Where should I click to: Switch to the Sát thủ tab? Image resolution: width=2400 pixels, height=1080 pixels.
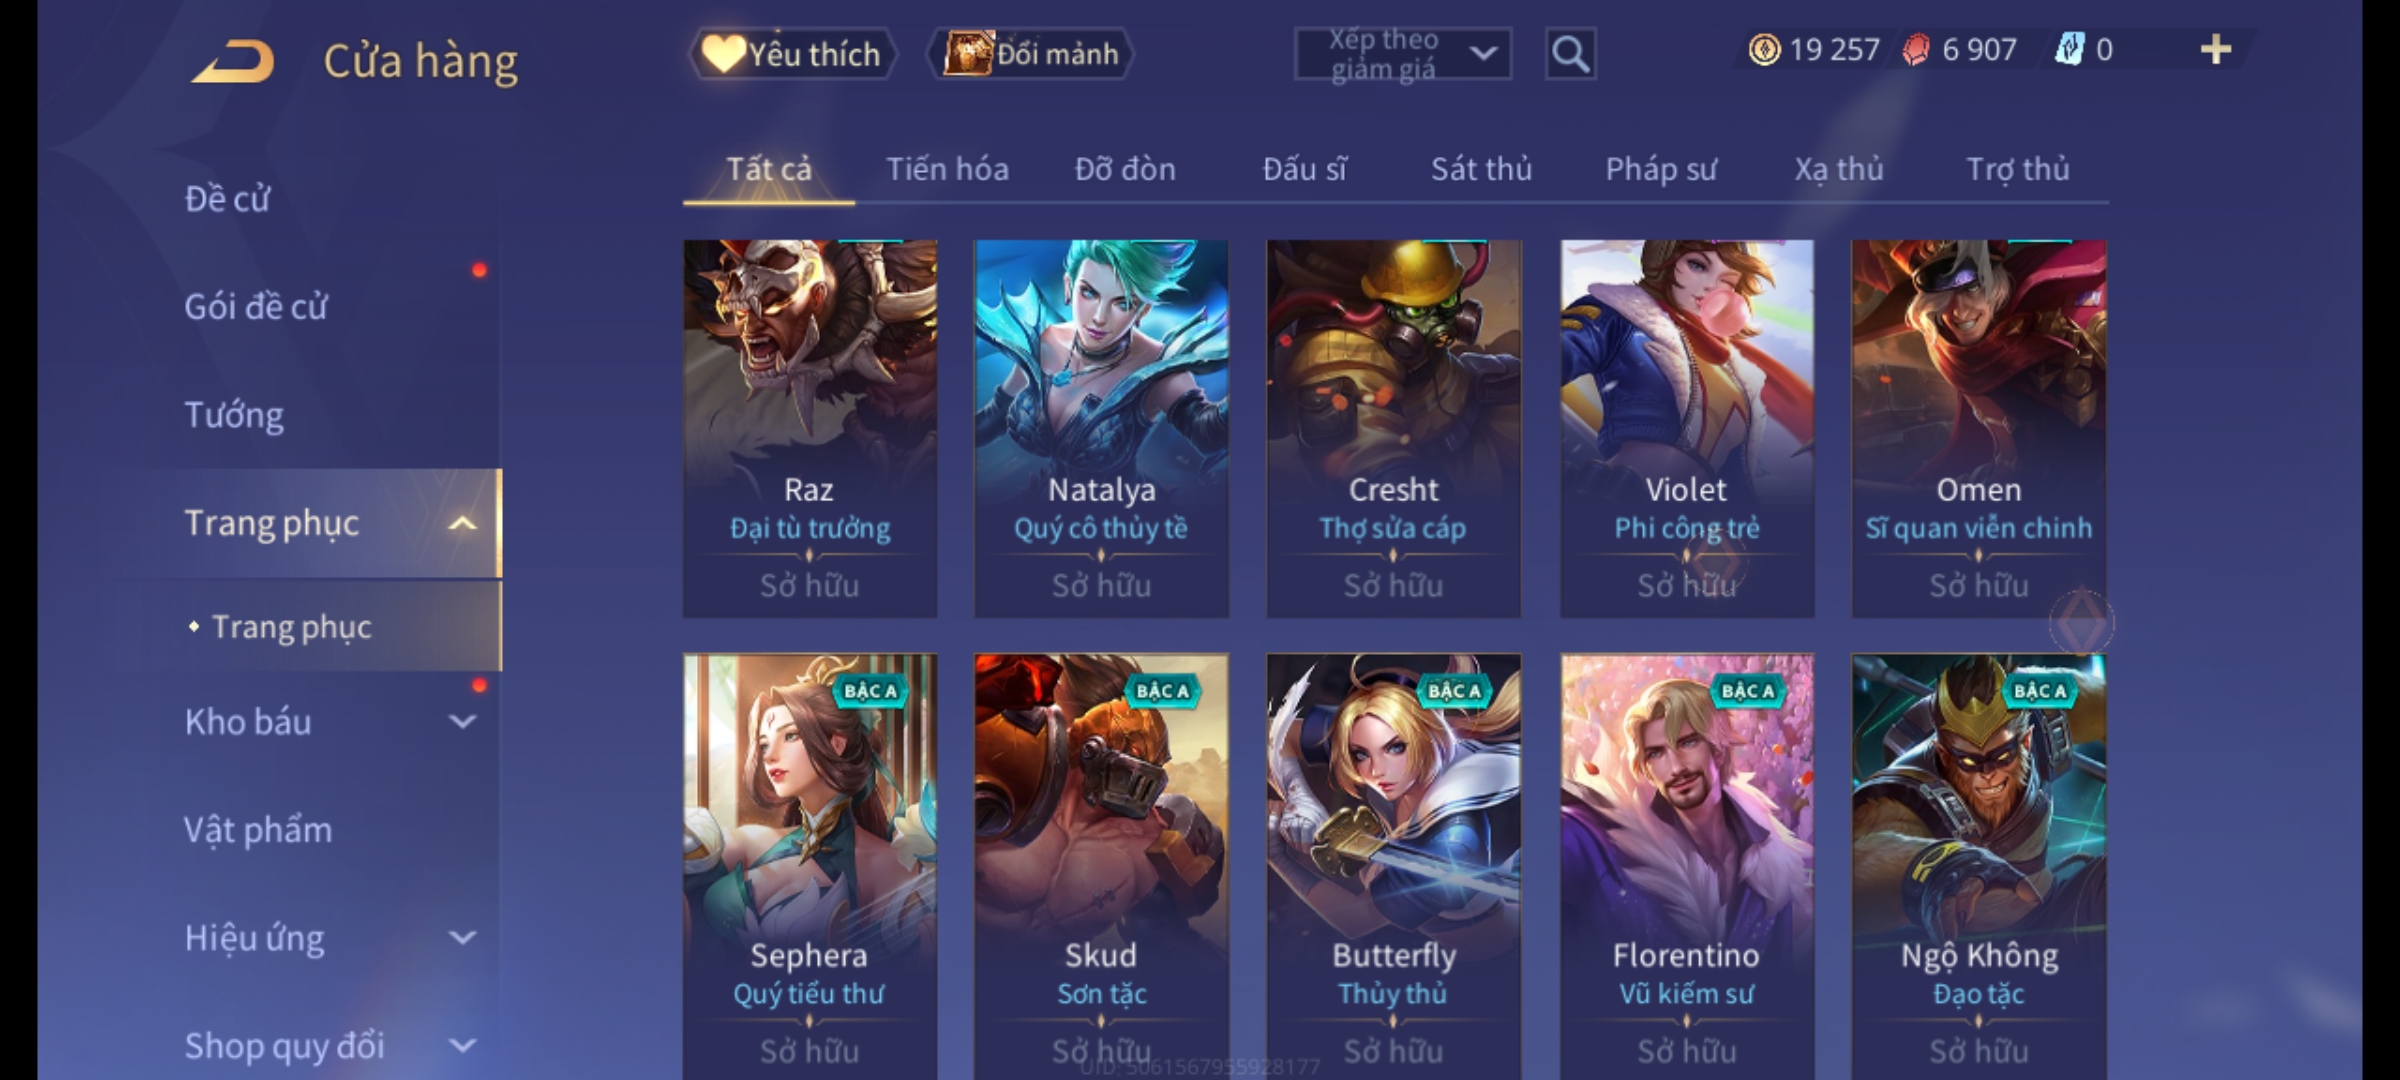1481,169
